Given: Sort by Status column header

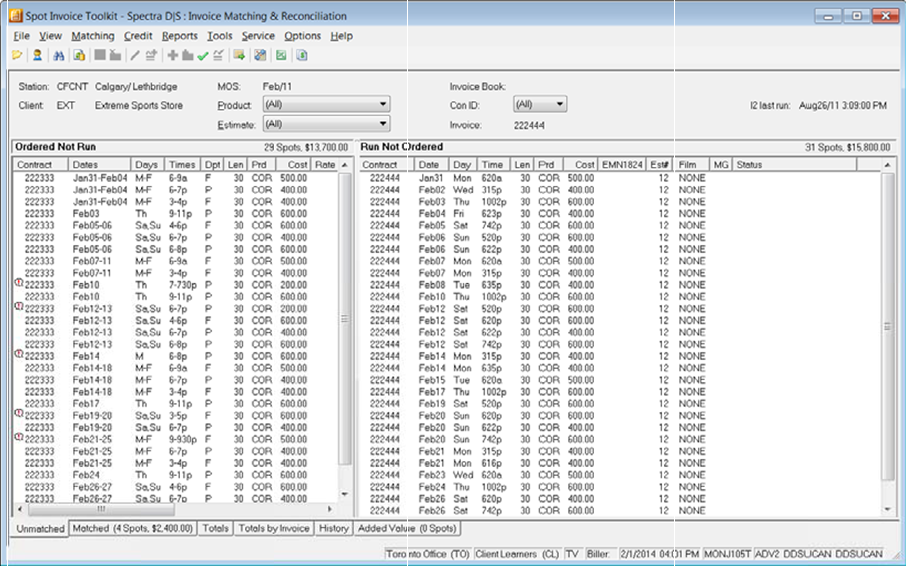Looking at the screenshot, I should pos(794,165).
